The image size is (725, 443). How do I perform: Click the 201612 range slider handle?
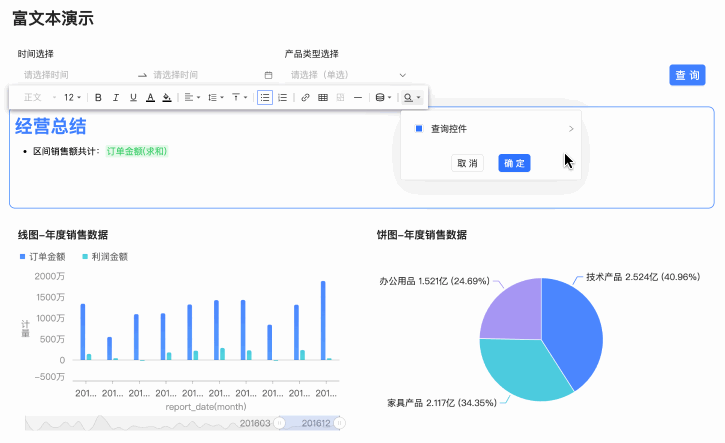(x=339, y=423)
